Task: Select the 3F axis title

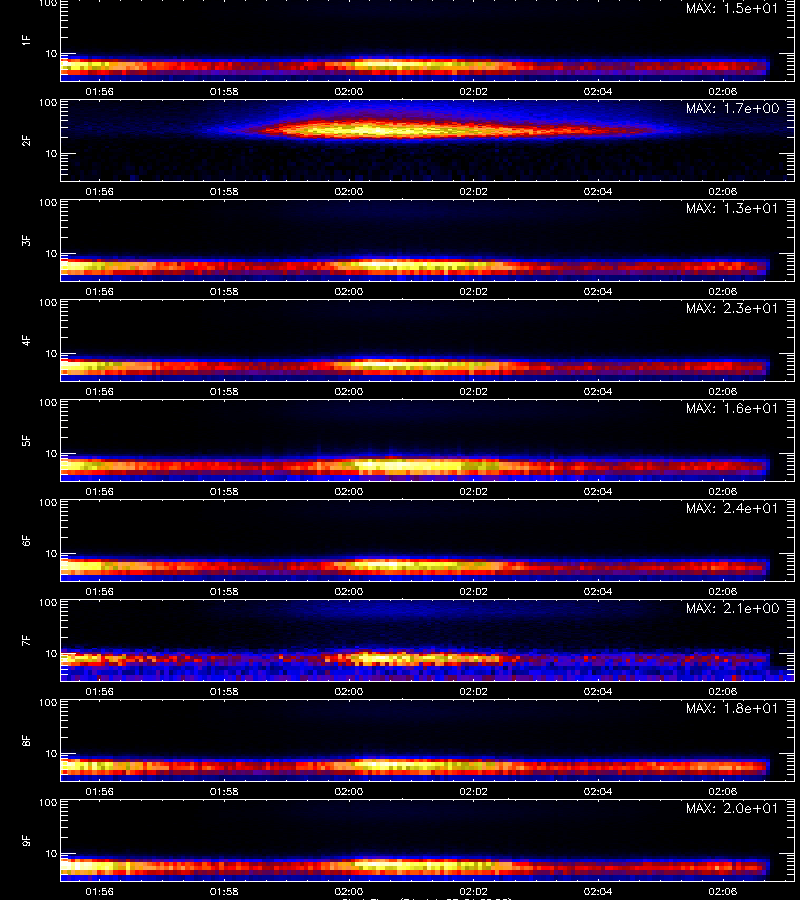Action: pyautogui.click(x=26, y=240)
